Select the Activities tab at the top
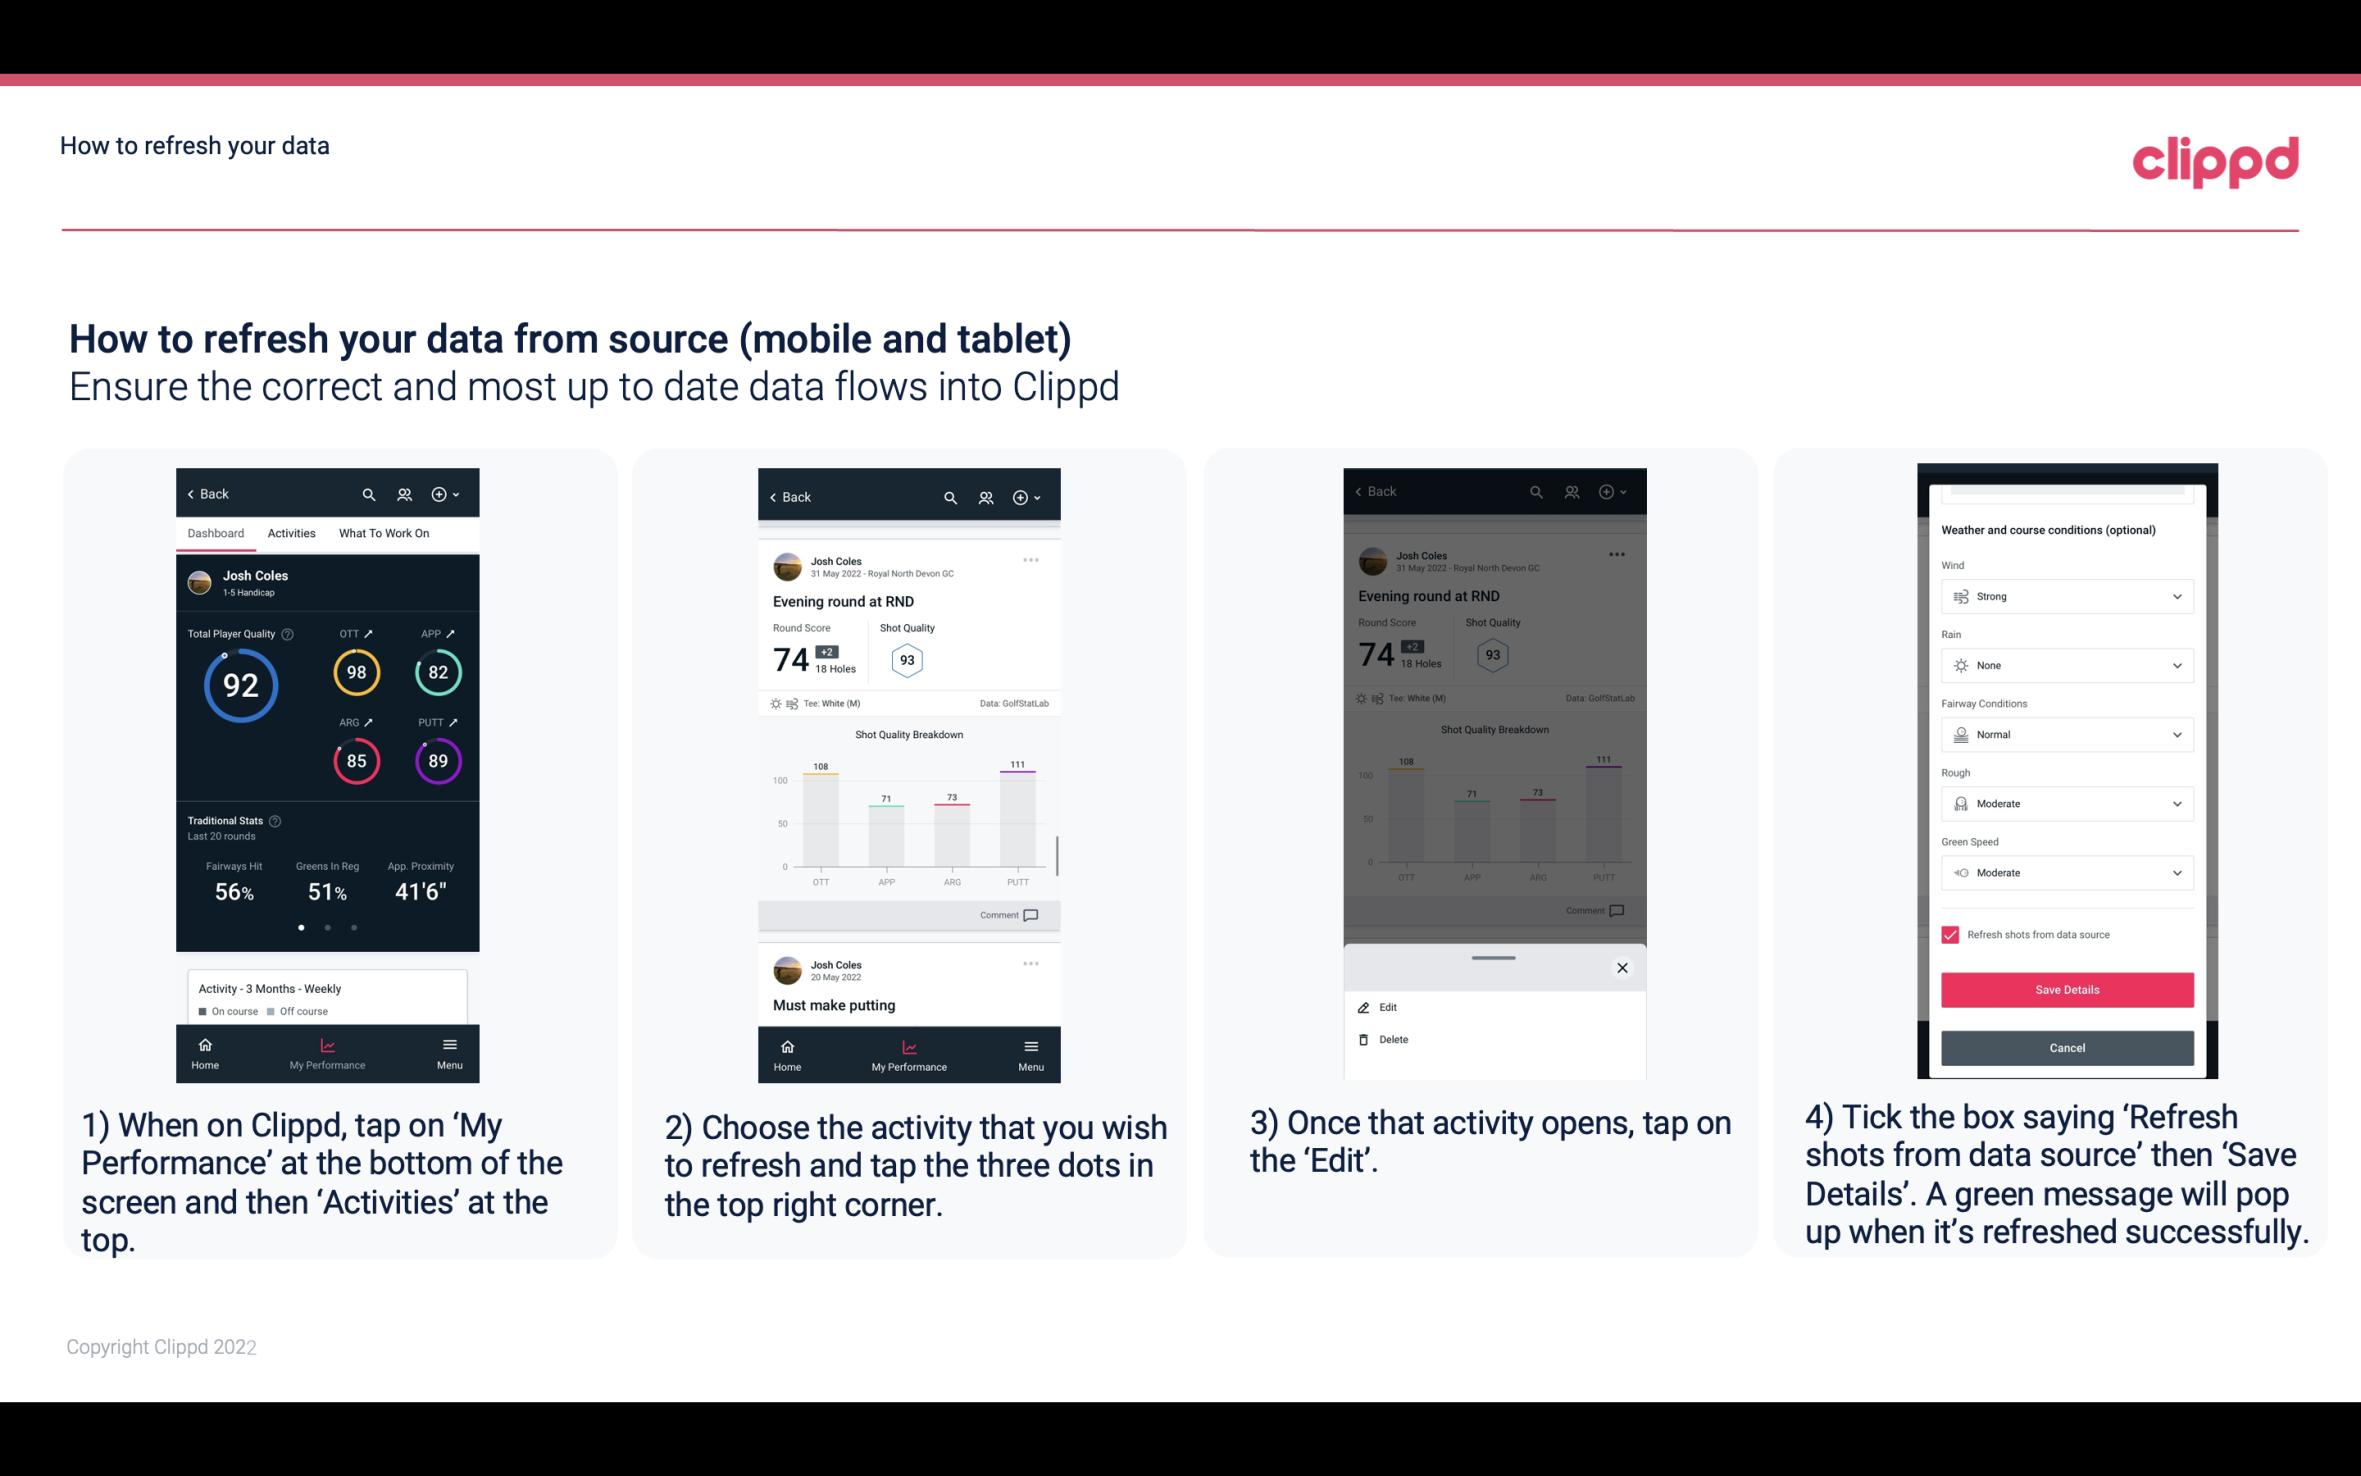 (x=289, y=532)
